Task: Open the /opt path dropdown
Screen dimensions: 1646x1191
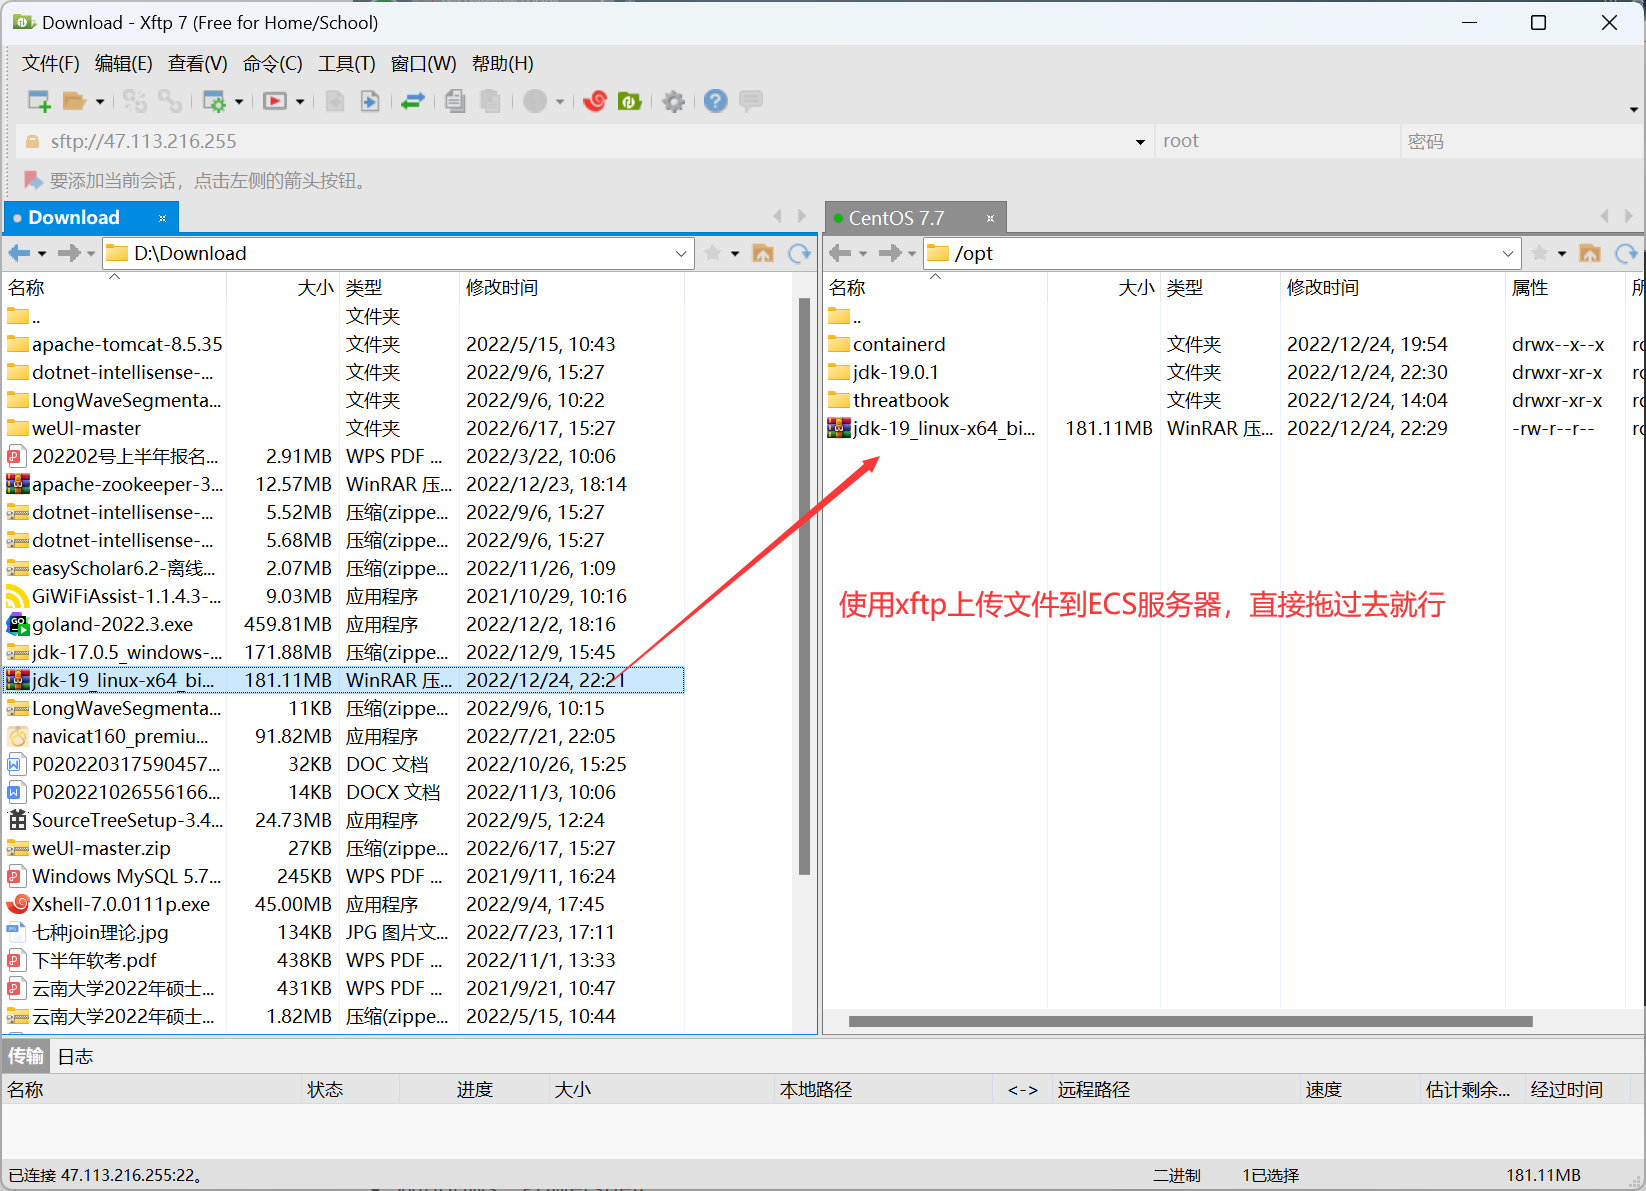Action: (1508, 254)
